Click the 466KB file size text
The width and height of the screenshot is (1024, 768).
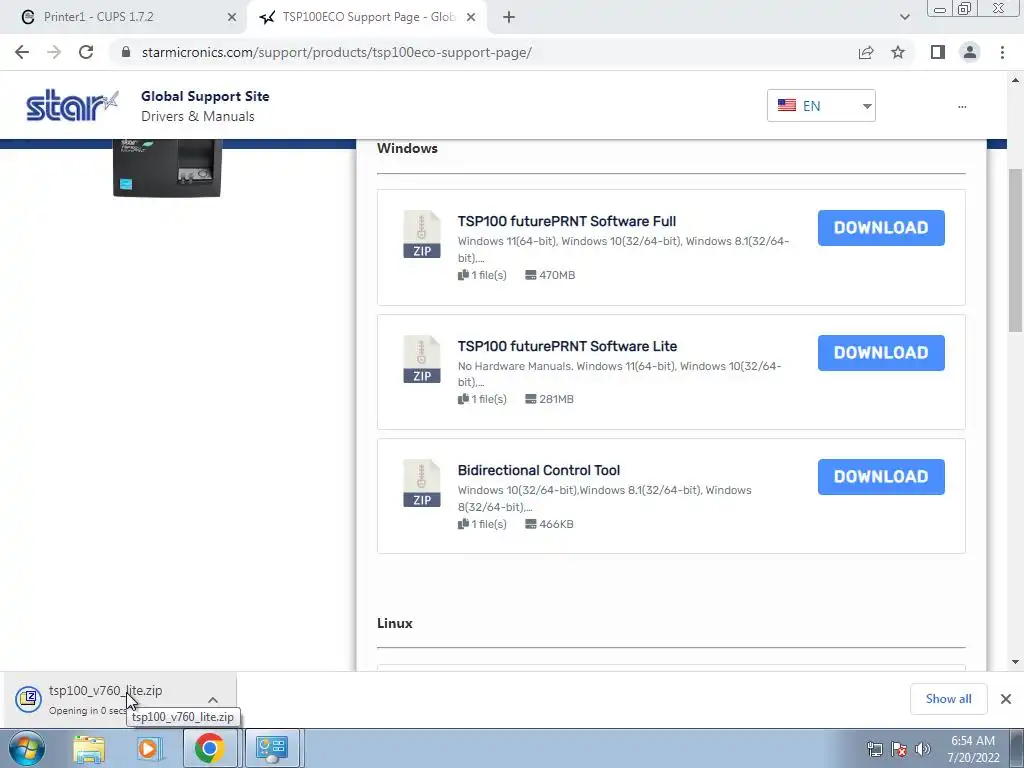coord(556,524)
